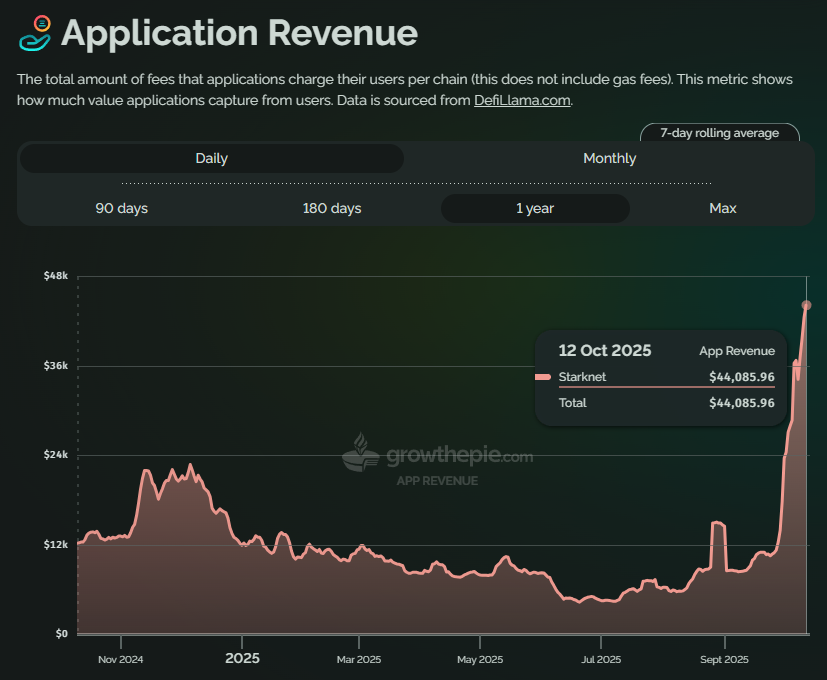Click the Sept 2025 x-axis label
The height and width of the screenshot is (680, 827).
point(724,659)
